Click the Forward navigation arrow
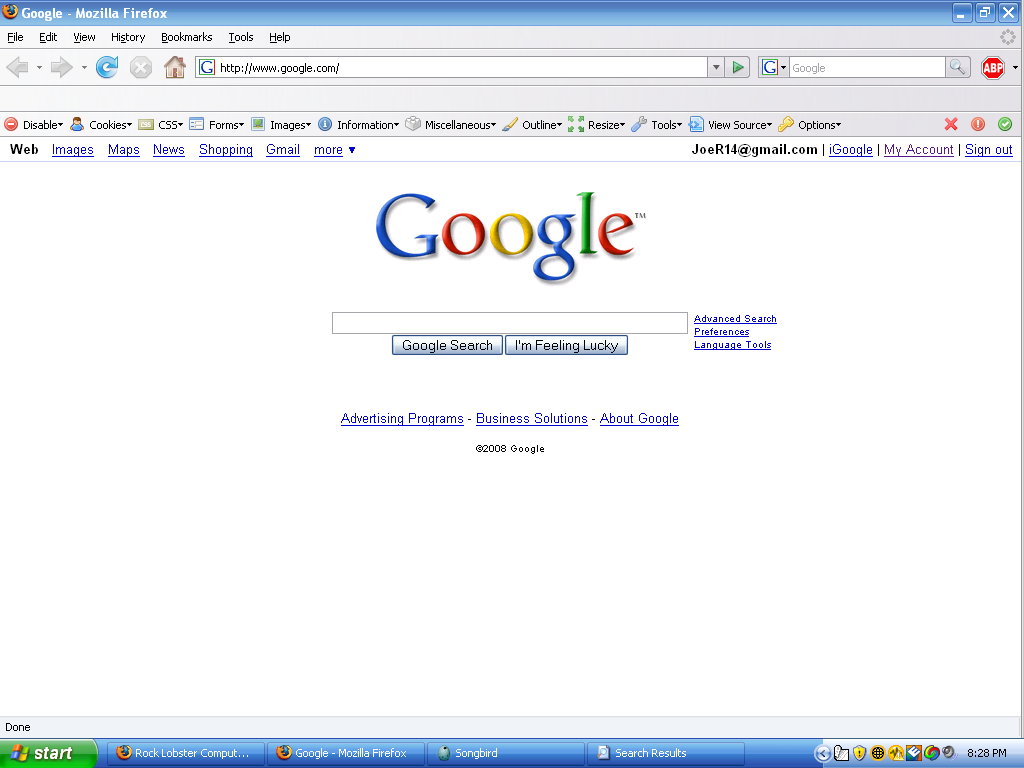 point(61,67)
